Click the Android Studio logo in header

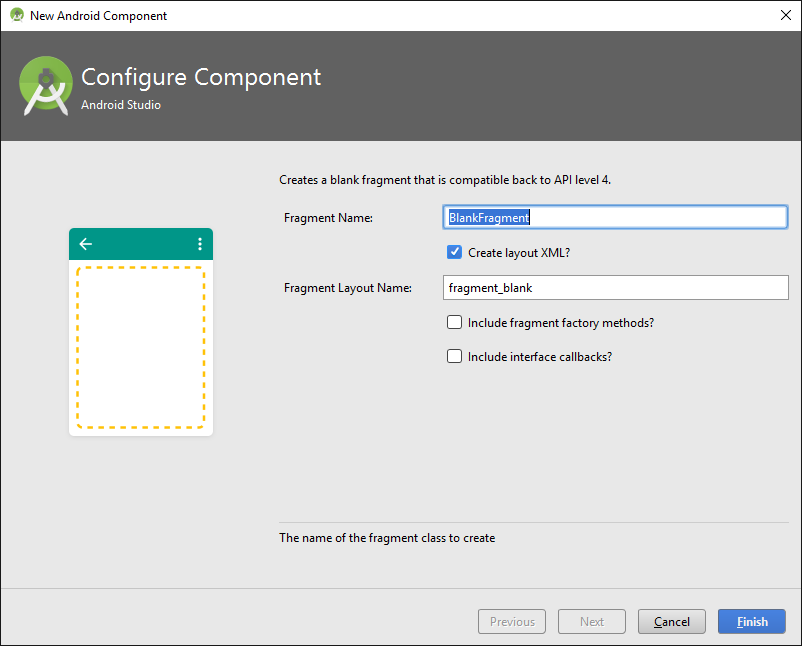click(46, 84)
